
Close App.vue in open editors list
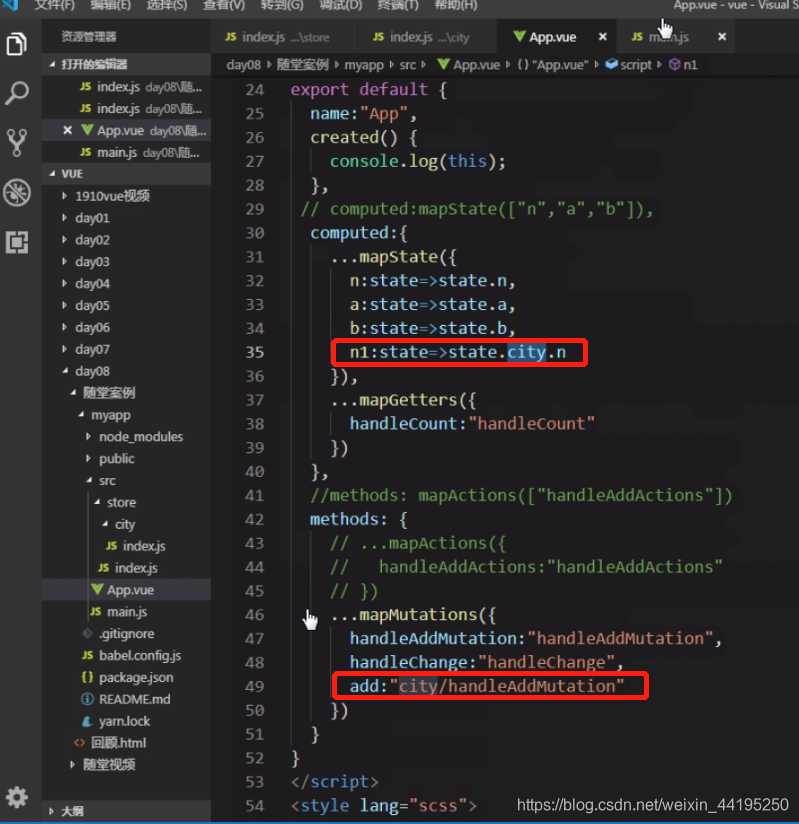pos(67,130)
